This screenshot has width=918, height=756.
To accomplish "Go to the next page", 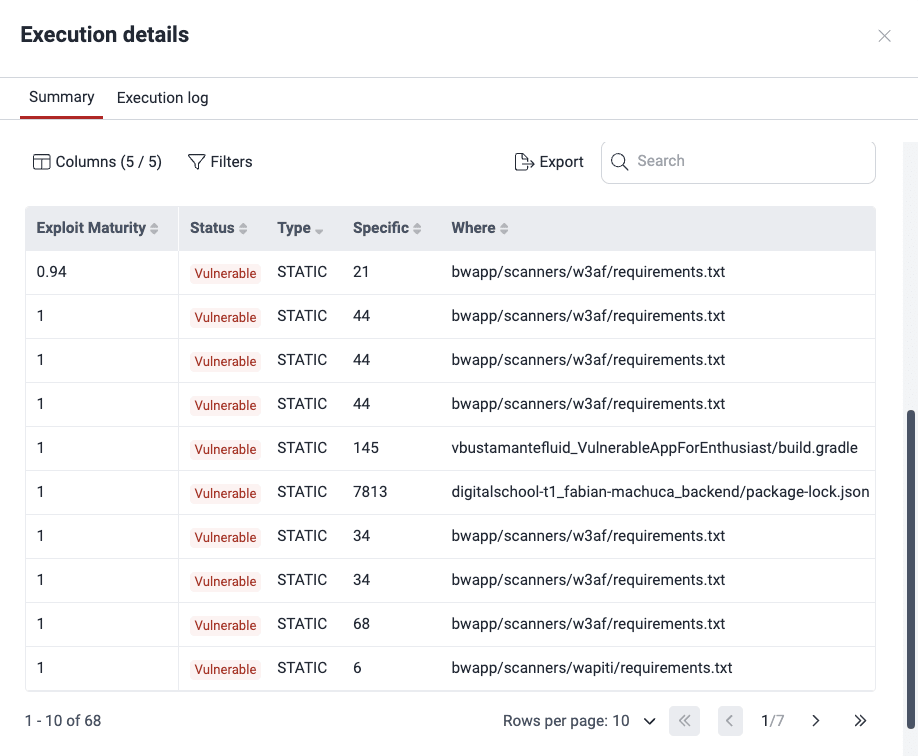I will [816, 720].
